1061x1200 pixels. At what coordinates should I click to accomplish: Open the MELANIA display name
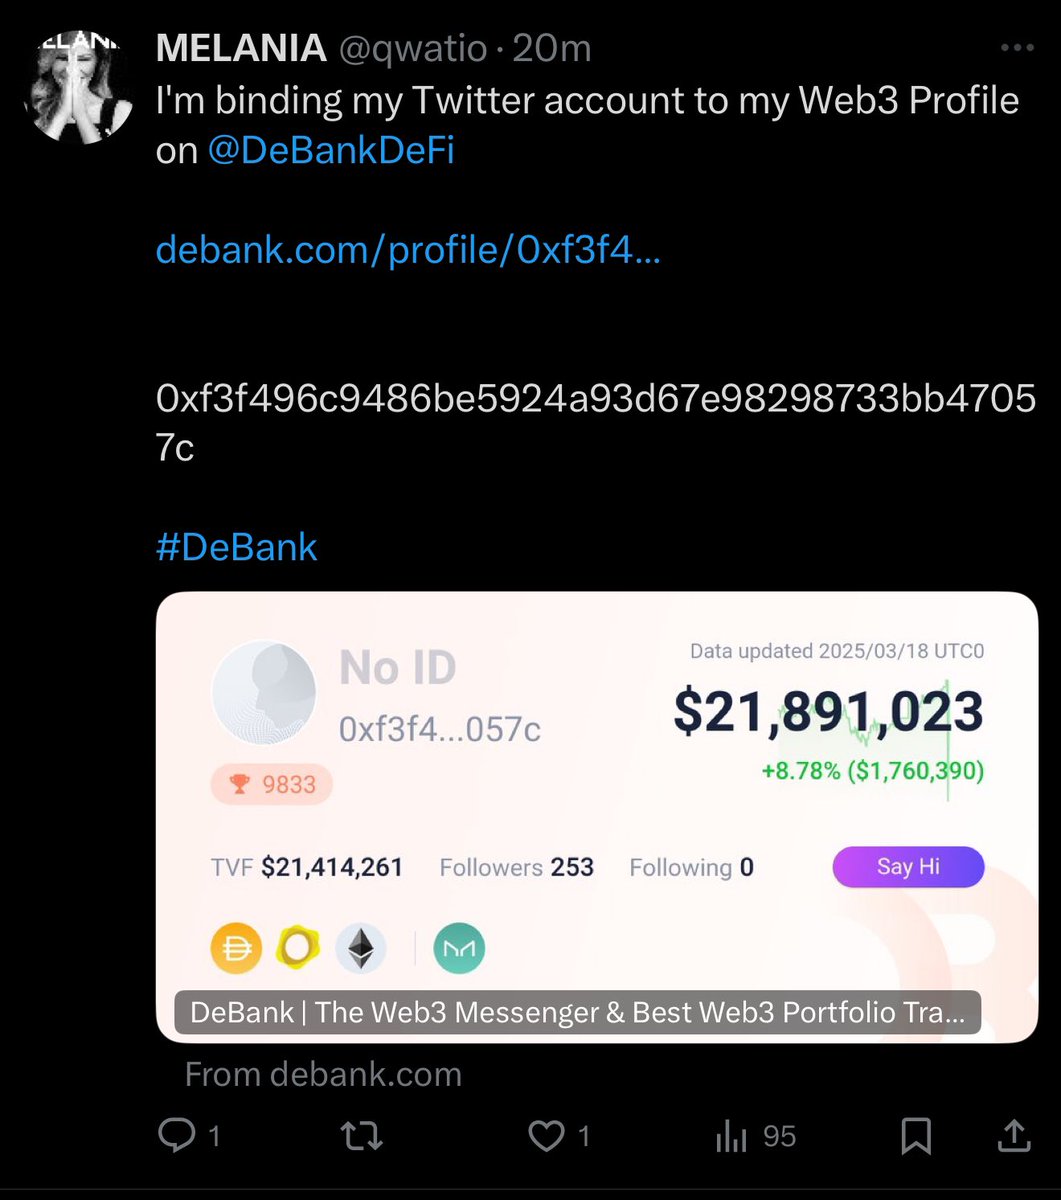click(241, 48)
